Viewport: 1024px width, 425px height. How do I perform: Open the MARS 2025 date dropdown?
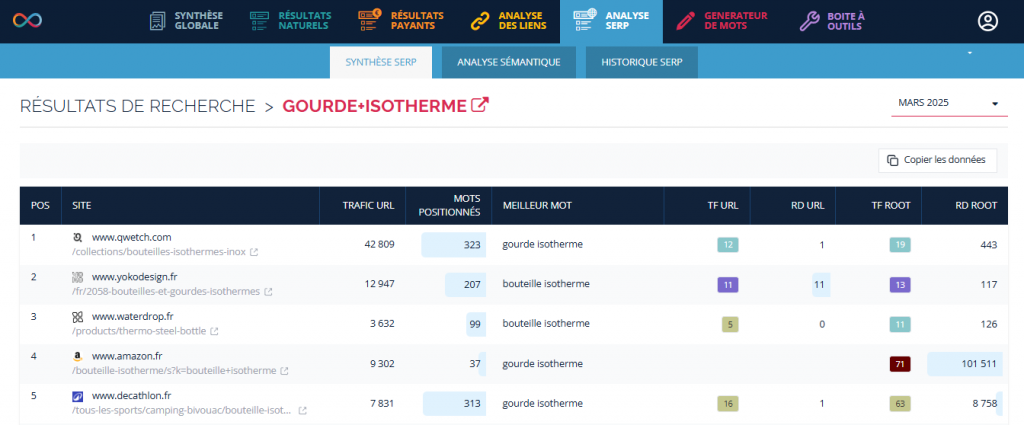coord(950,103)
